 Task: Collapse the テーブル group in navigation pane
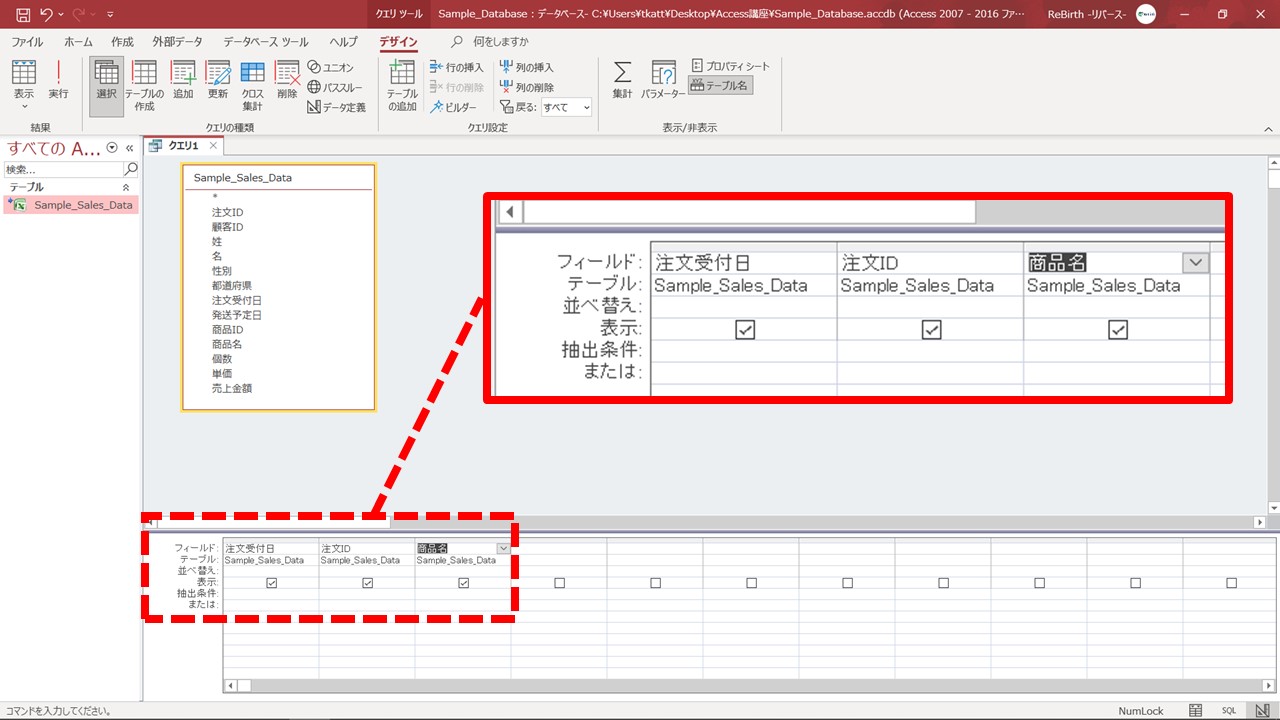pos(126,187)
